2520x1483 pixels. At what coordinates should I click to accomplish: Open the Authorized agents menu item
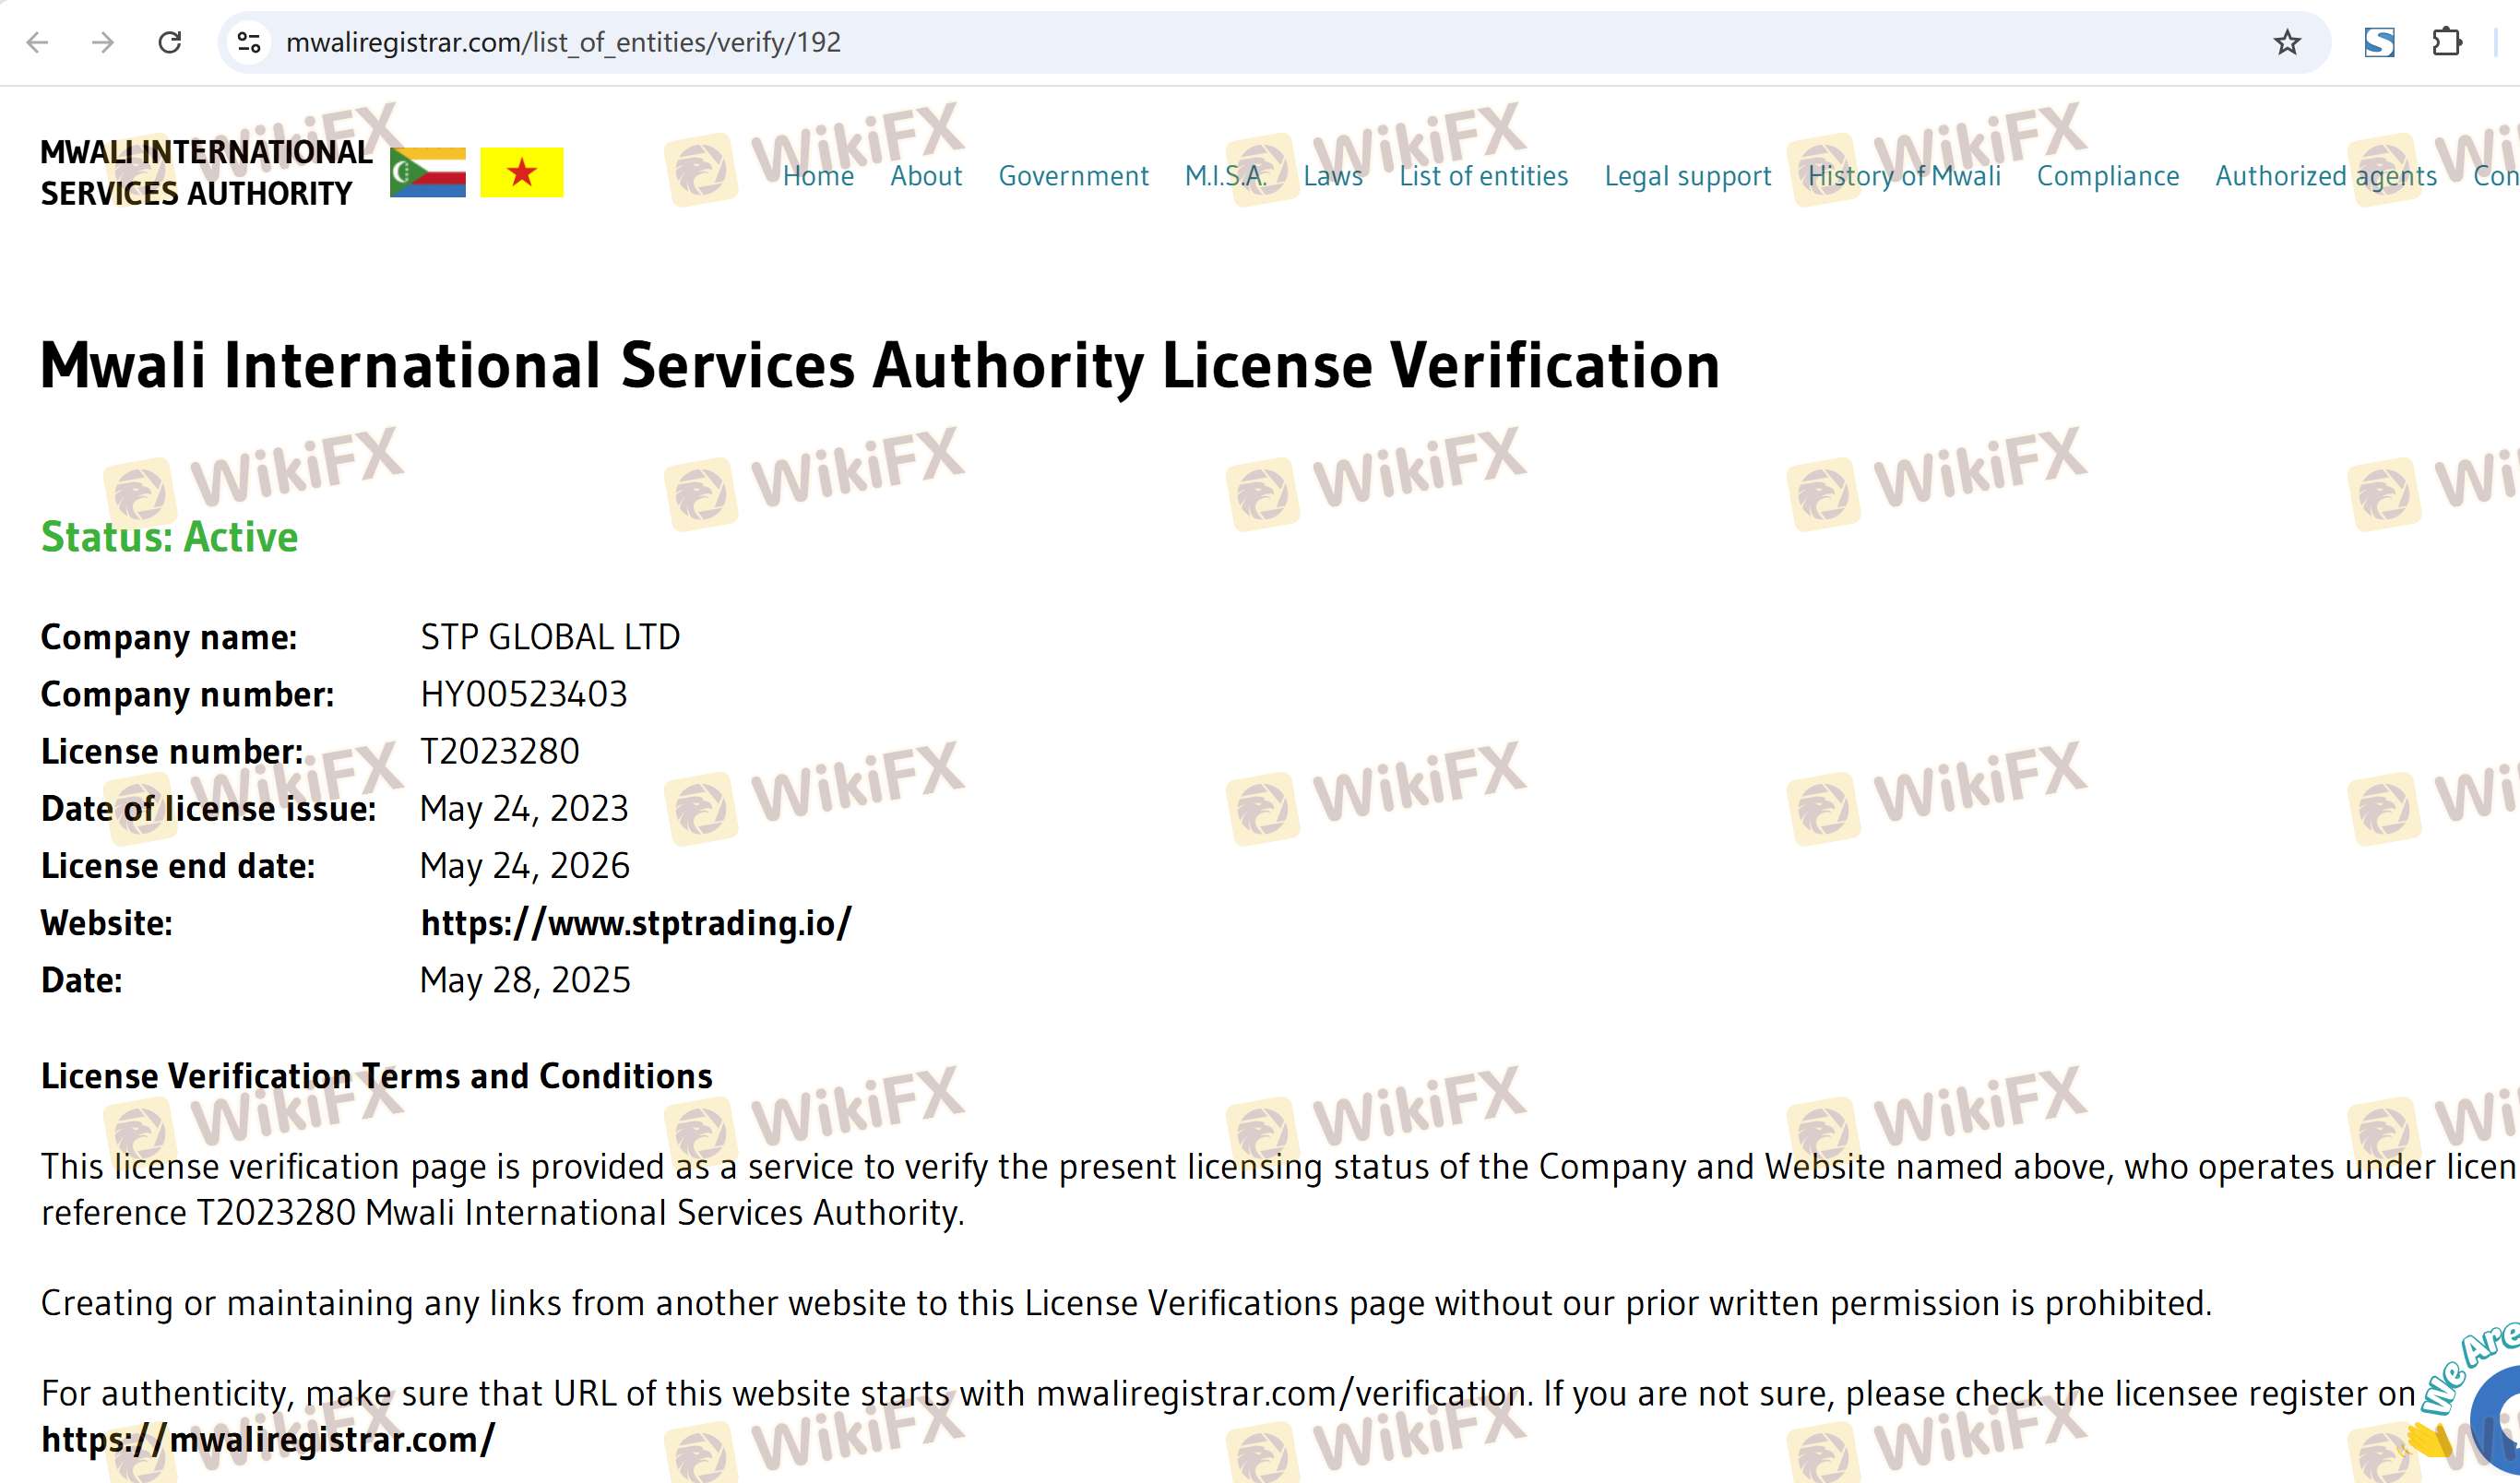(2326, 176)
